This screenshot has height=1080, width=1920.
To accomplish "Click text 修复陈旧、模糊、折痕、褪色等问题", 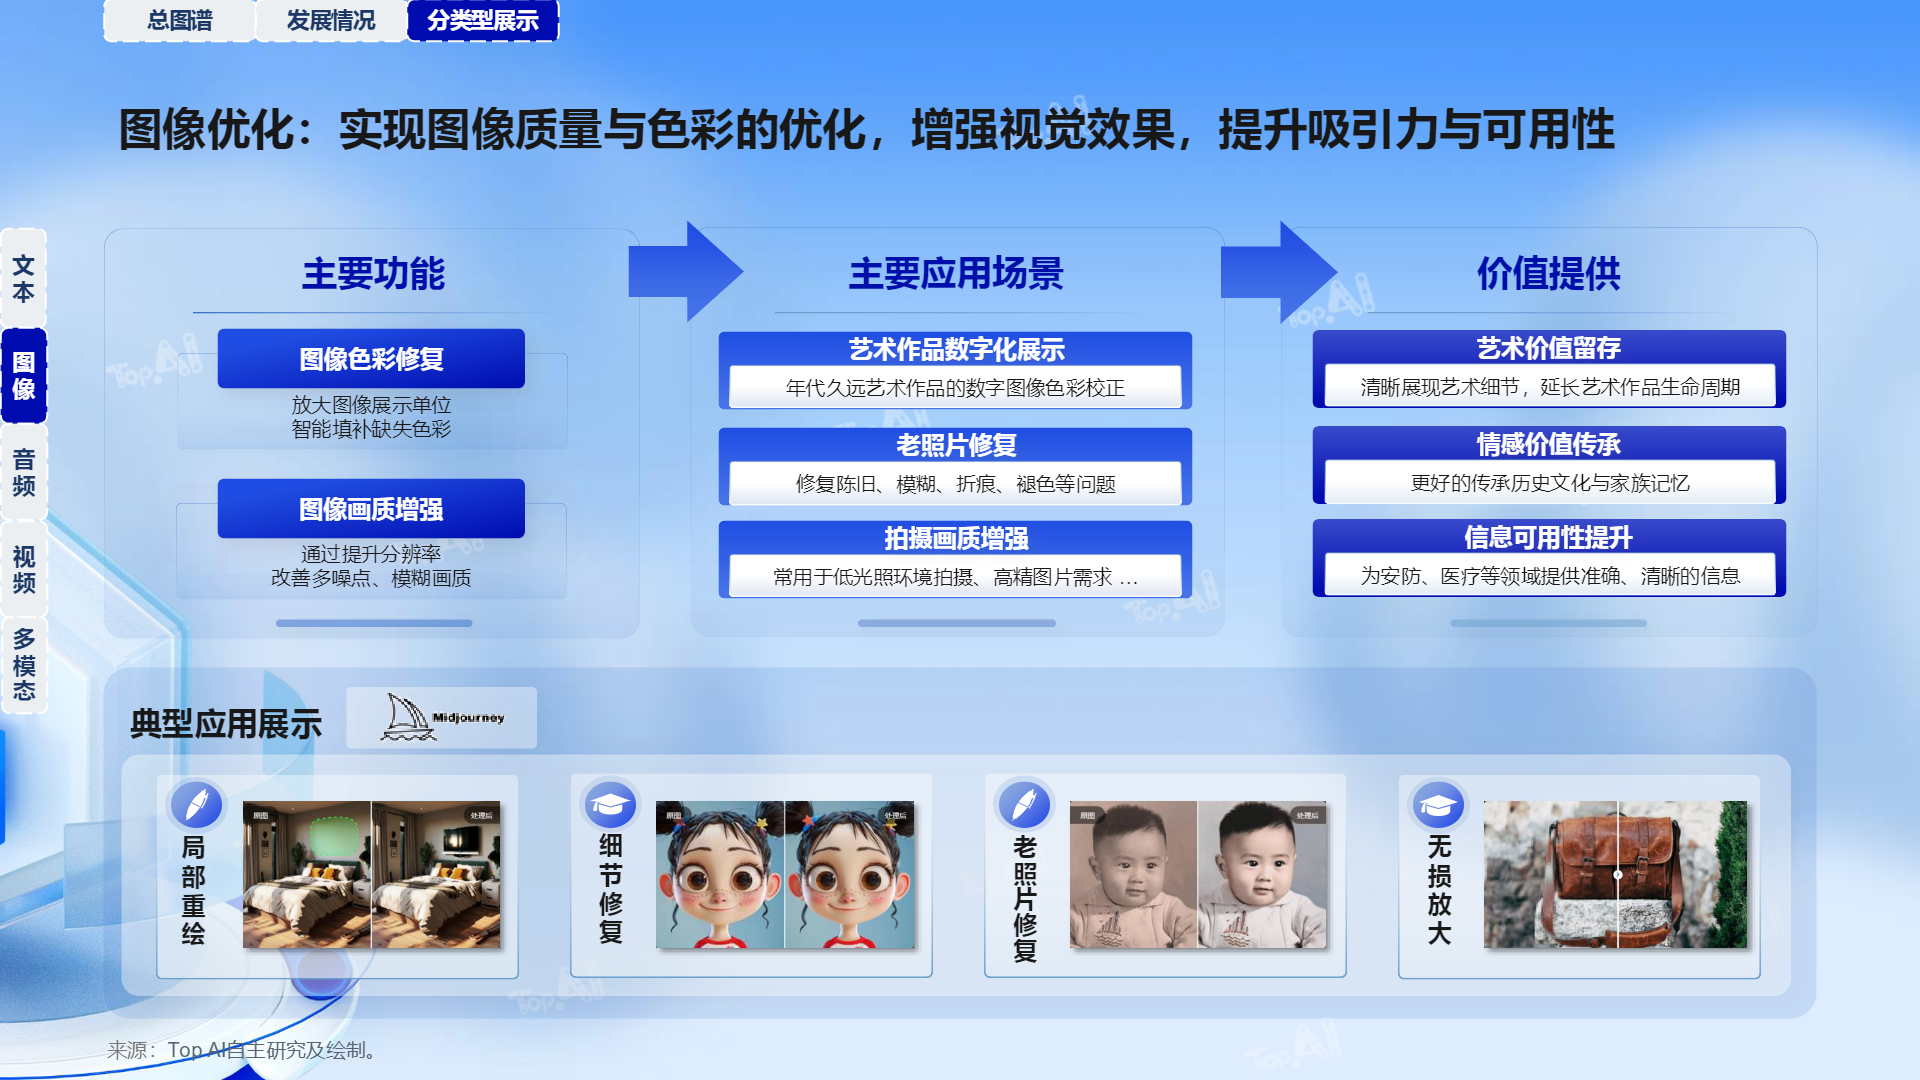I will click(955, 484).
